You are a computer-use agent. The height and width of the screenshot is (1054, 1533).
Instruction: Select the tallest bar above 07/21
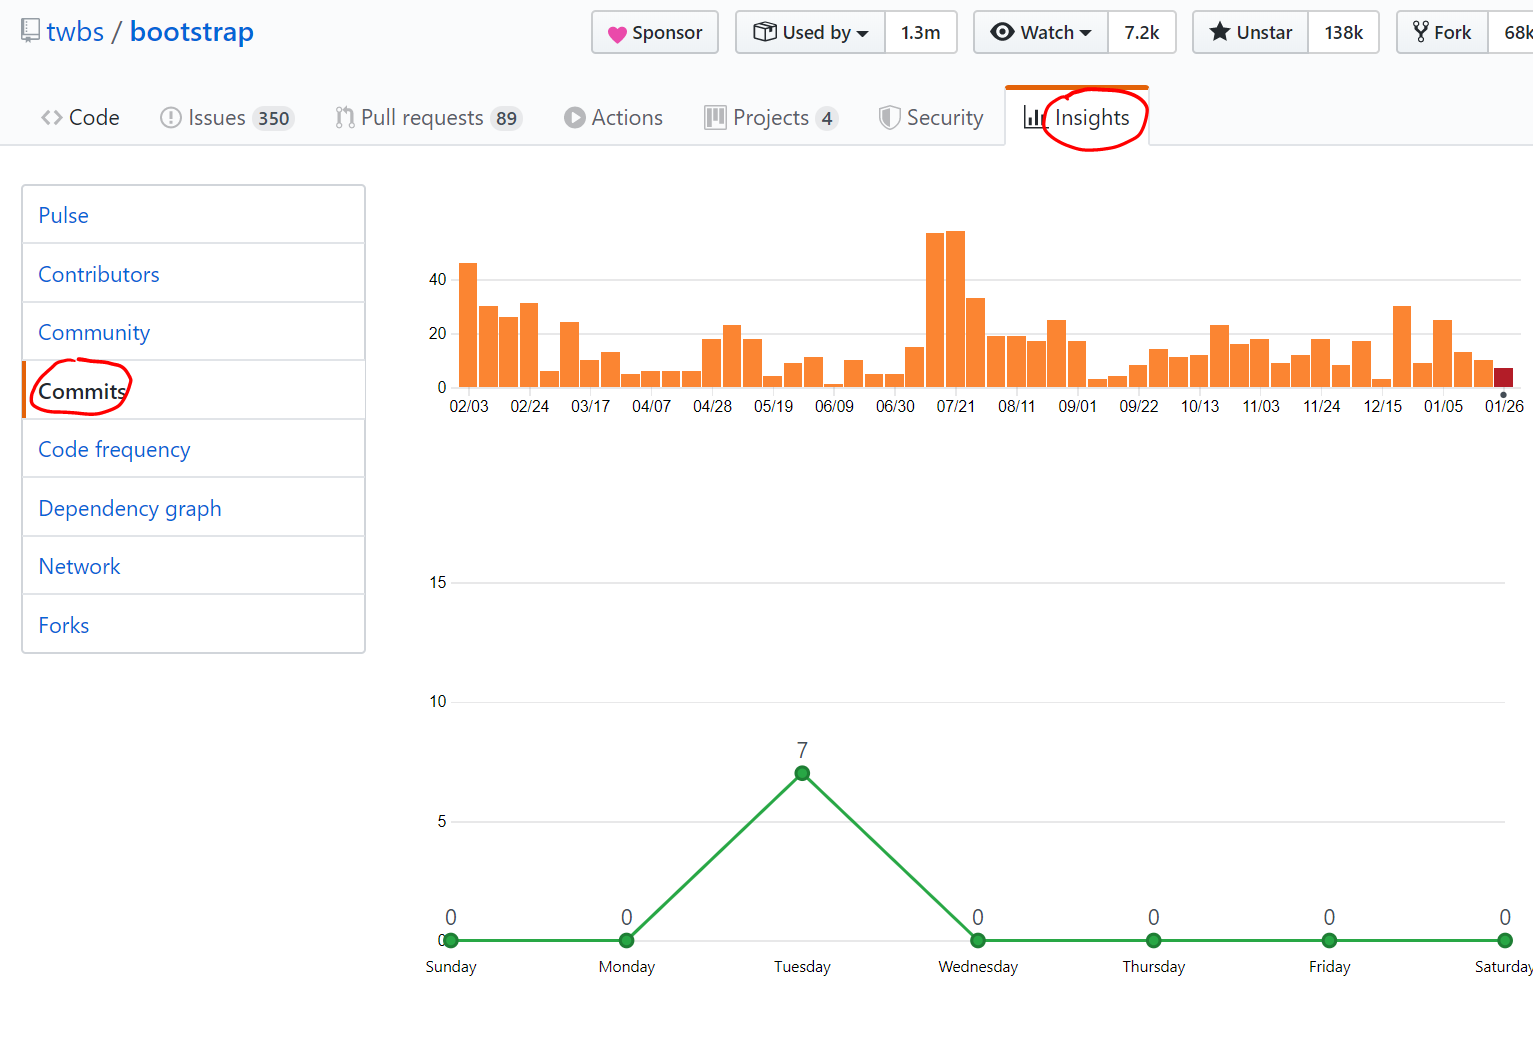pos(955,309)
